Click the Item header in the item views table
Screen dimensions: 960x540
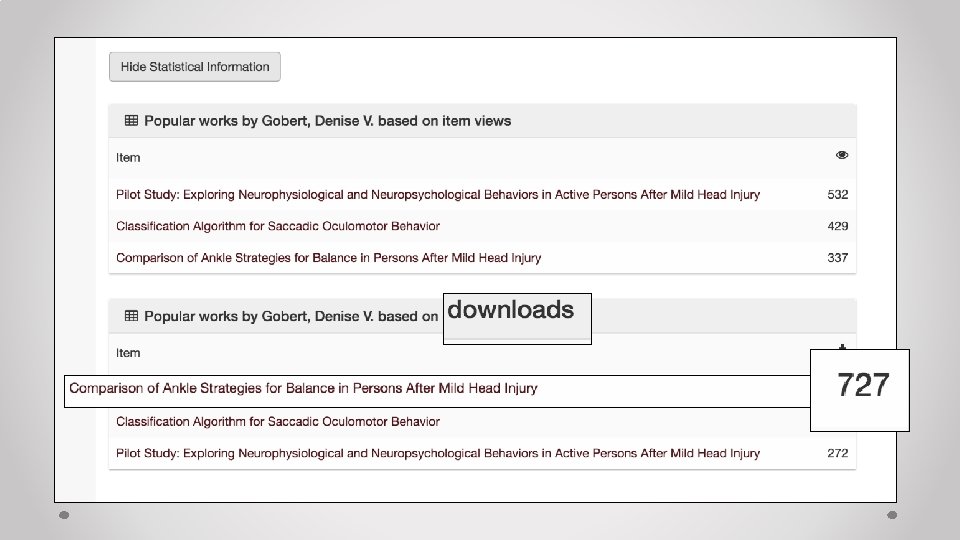click(128, 157)
